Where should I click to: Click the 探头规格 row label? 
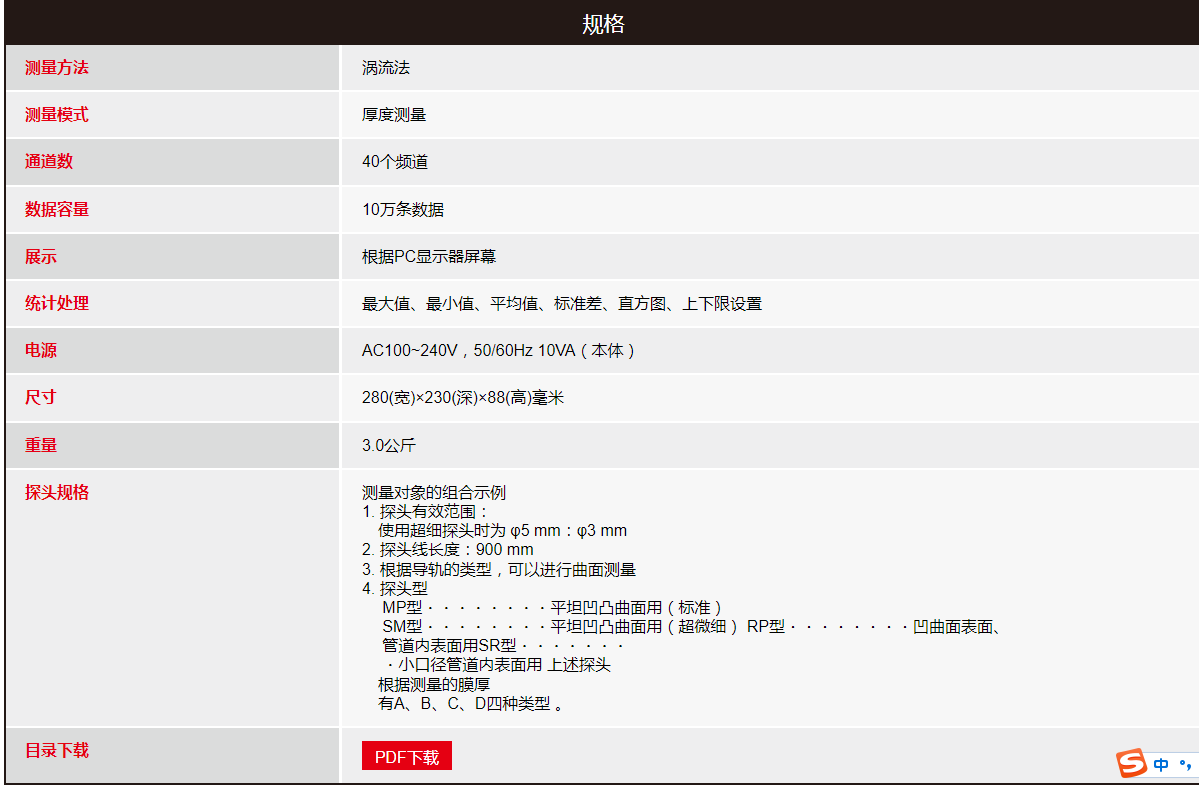pos(57,492)
